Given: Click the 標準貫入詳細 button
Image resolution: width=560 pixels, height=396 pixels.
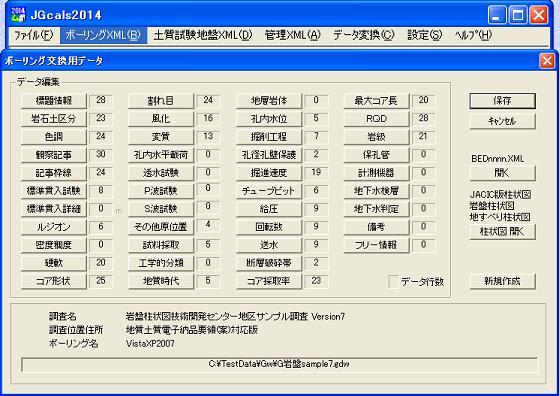Looking at the screenshot, I should click(54, 209).
